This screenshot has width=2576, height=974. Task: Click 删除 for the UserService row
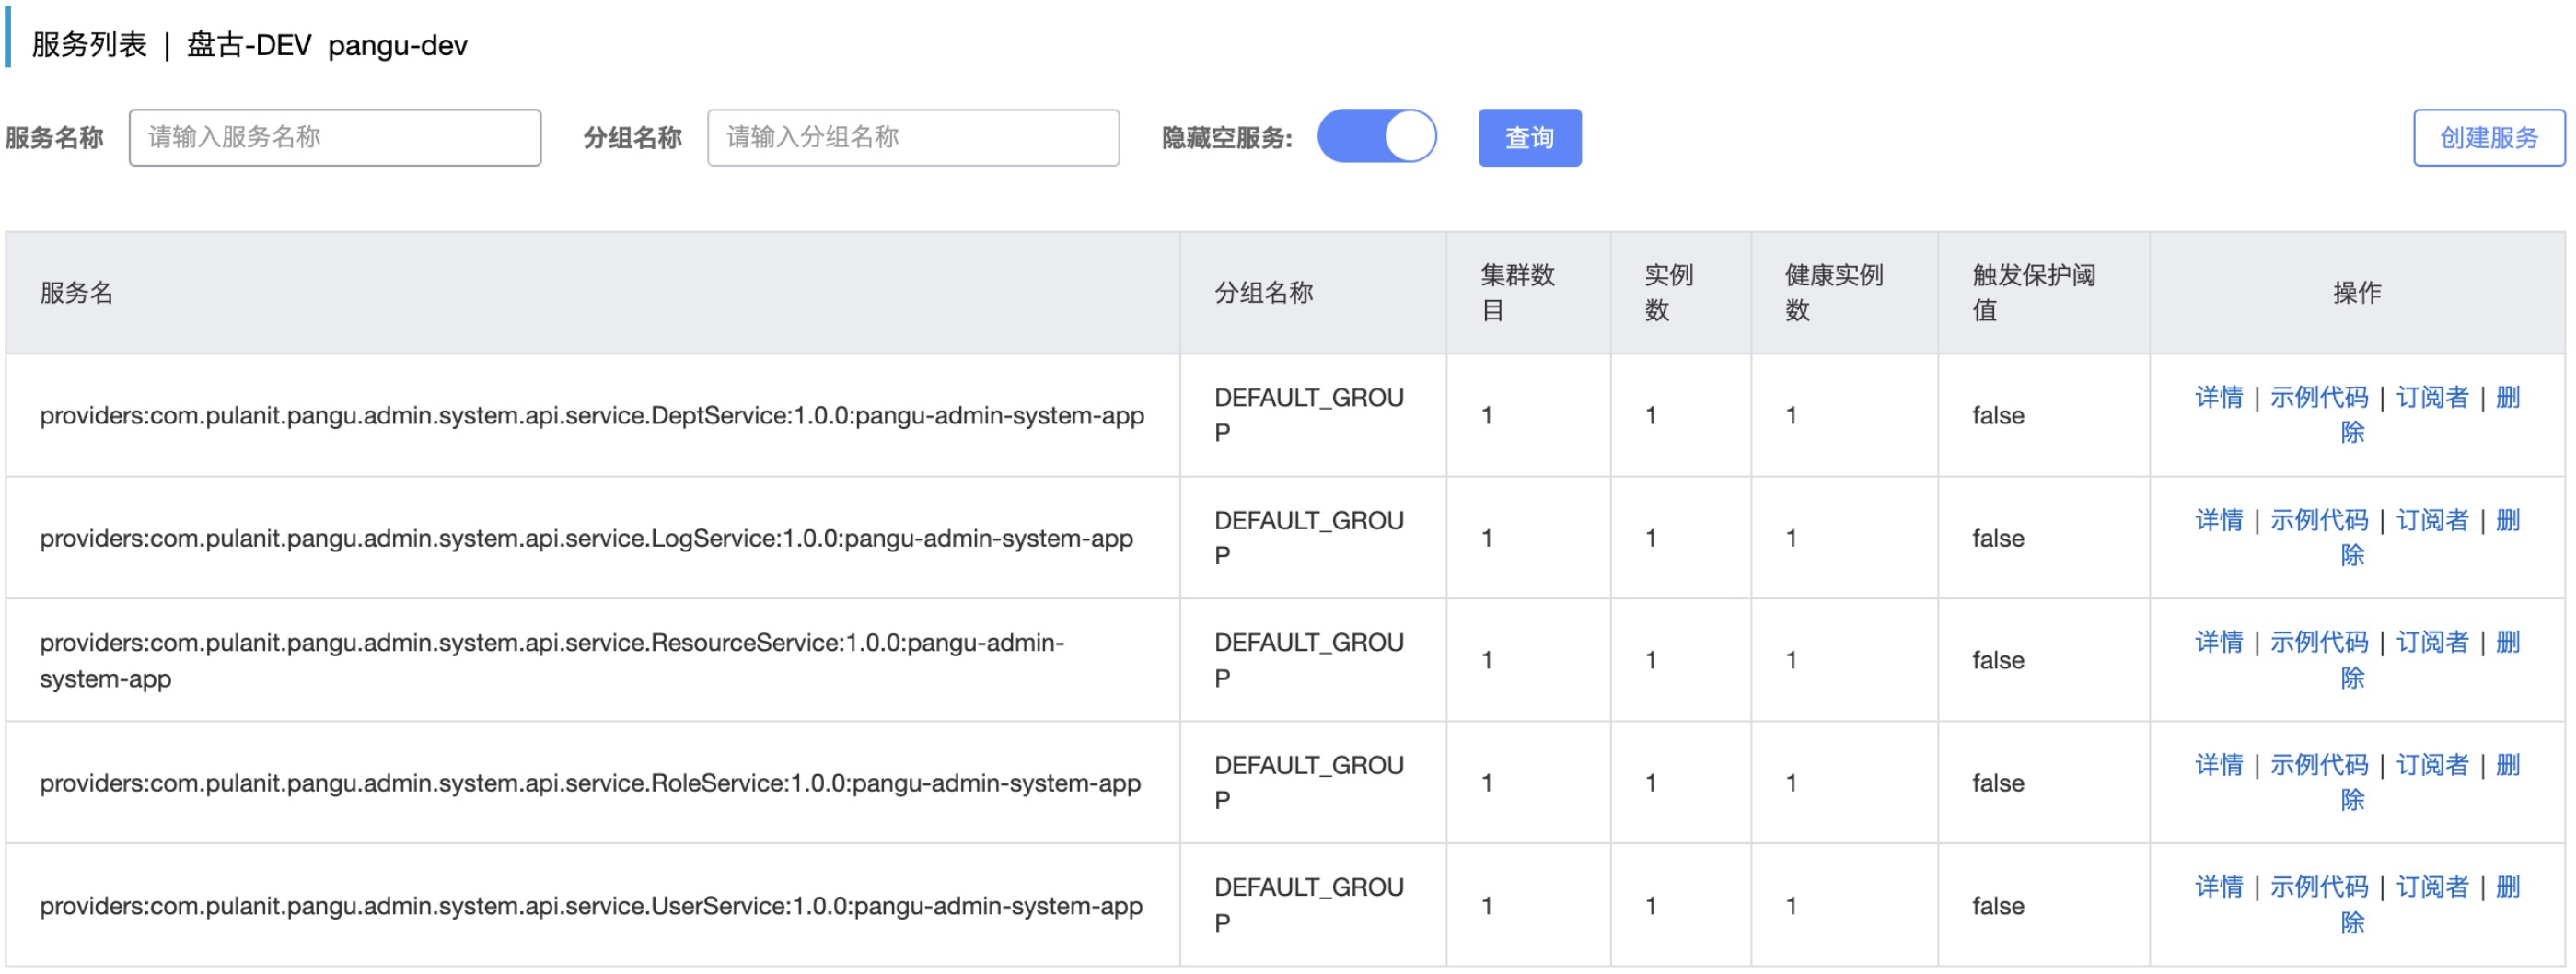pyautogui.click(x=2507, y=888)
